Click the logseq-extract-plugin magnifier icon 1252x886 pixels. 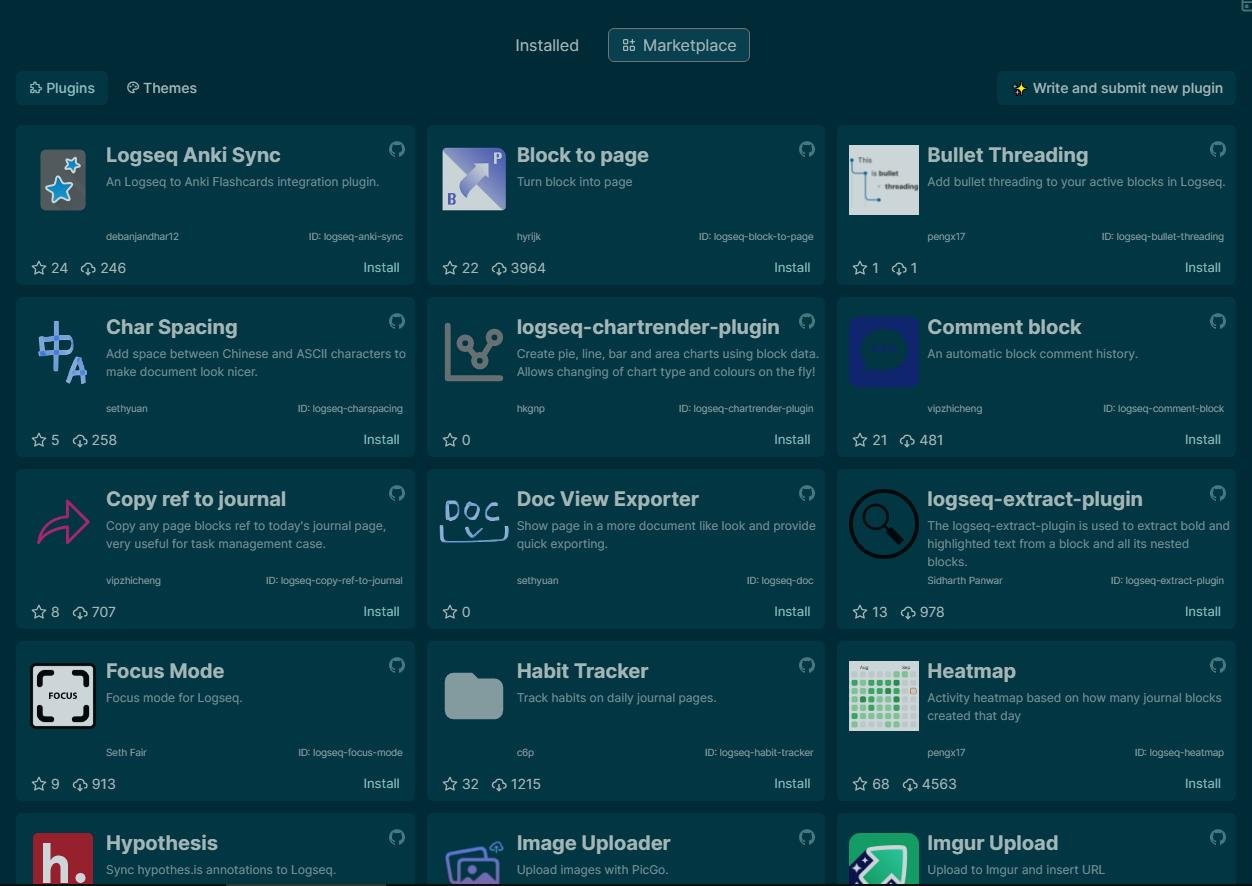click(883, 523)
